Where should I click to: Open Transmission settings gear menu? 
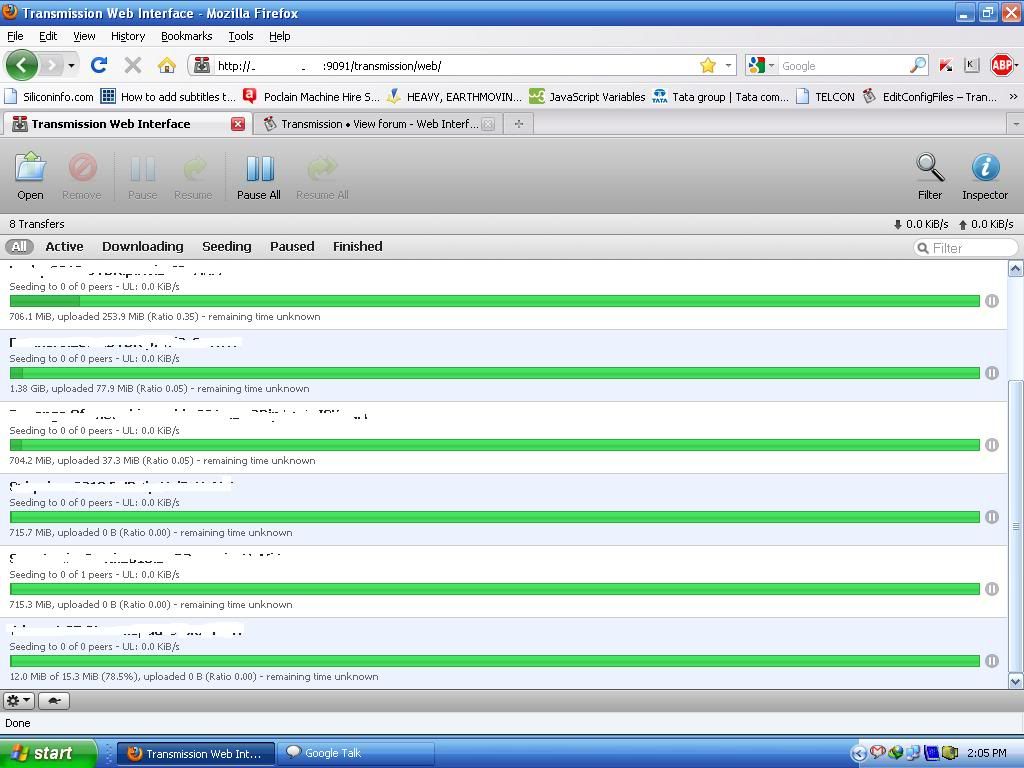pos(18,701)
